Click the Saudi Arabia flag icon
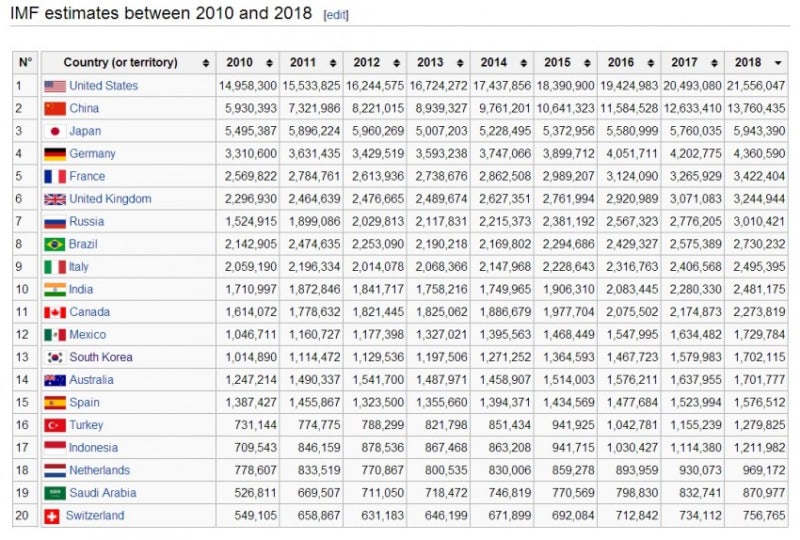This screenshot has width=800, height=540. tap(55, 493)
